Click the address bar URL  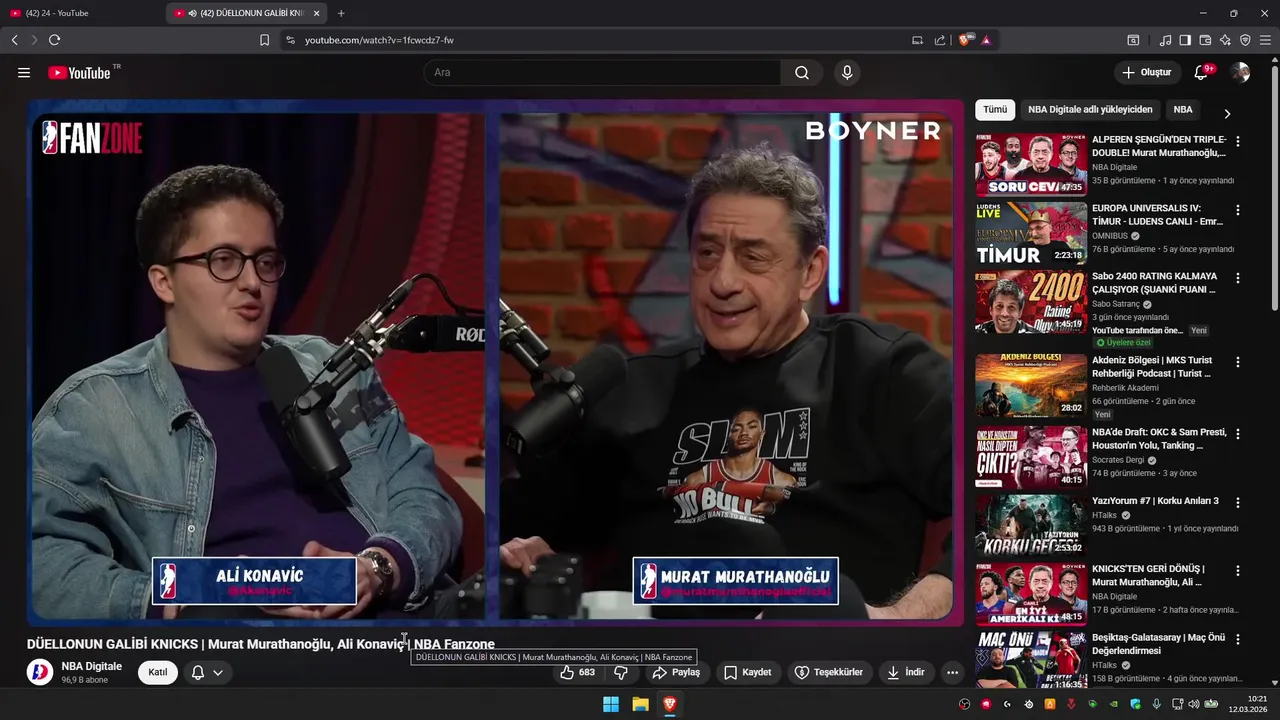pos(379,40)
